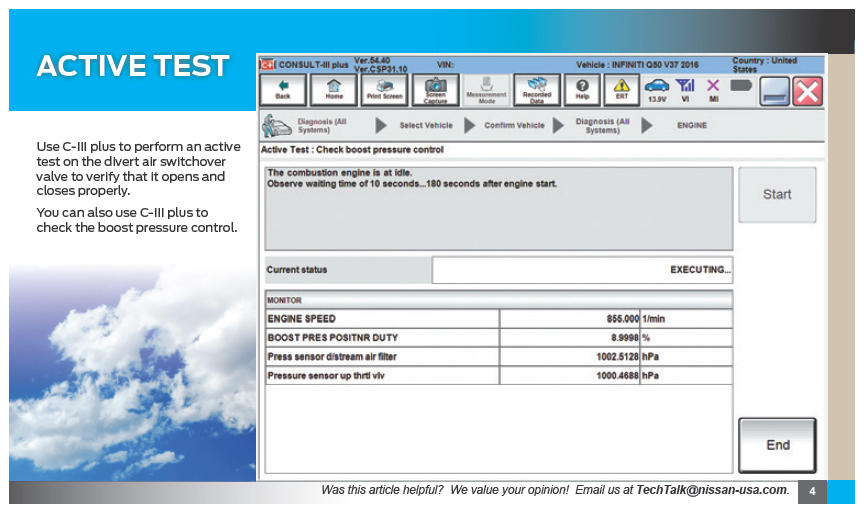The height and width of the screenshot is (513, 864).
Task: Click the VI signal status icon
Action: point(686,90)
